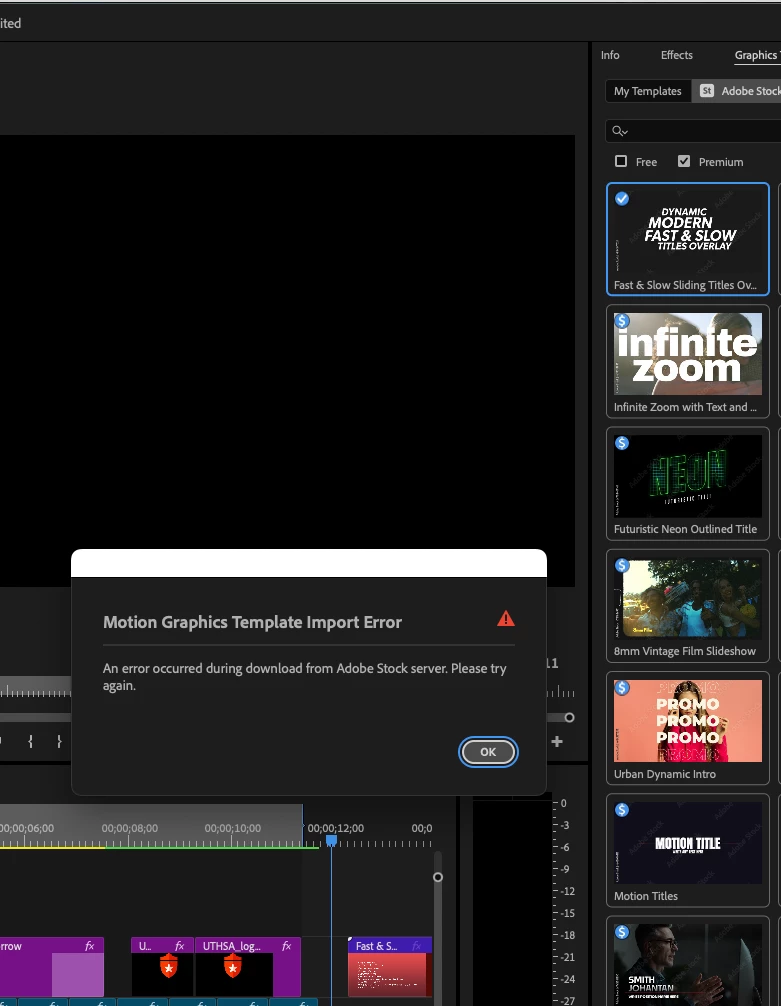The image size is (781, 1006).
Task: Click the dollar badge on Infinite Zoom template
Action: [622, 321]
